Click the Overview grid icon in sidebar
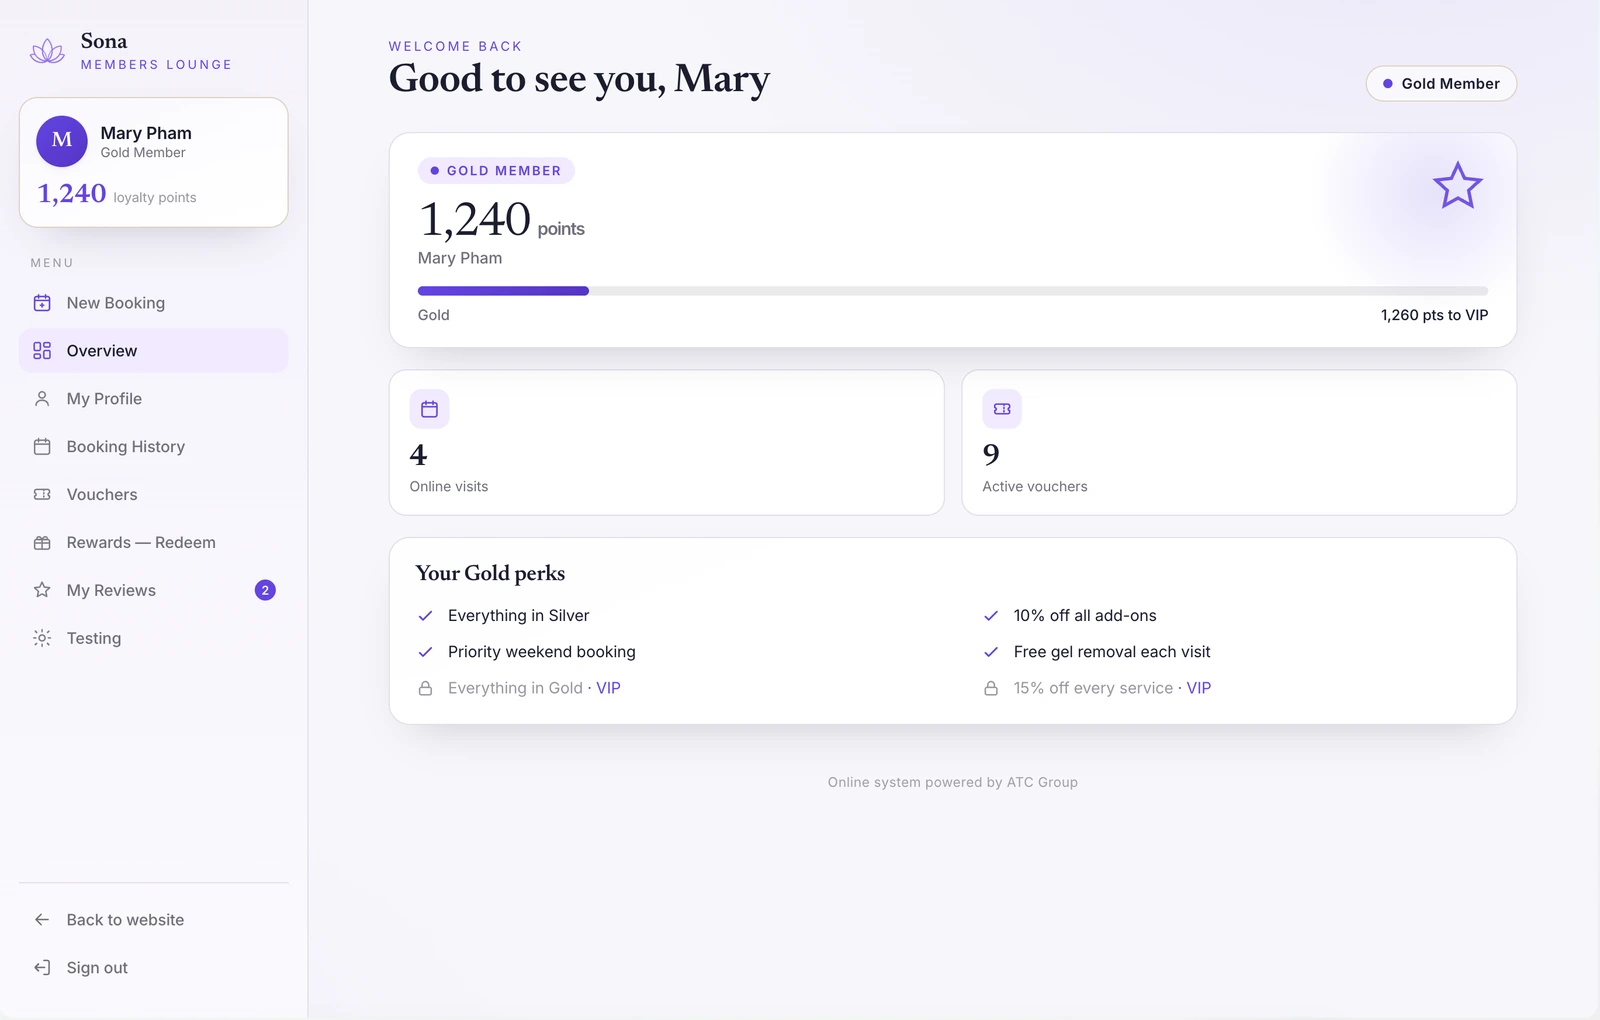 tap(42, 351)
